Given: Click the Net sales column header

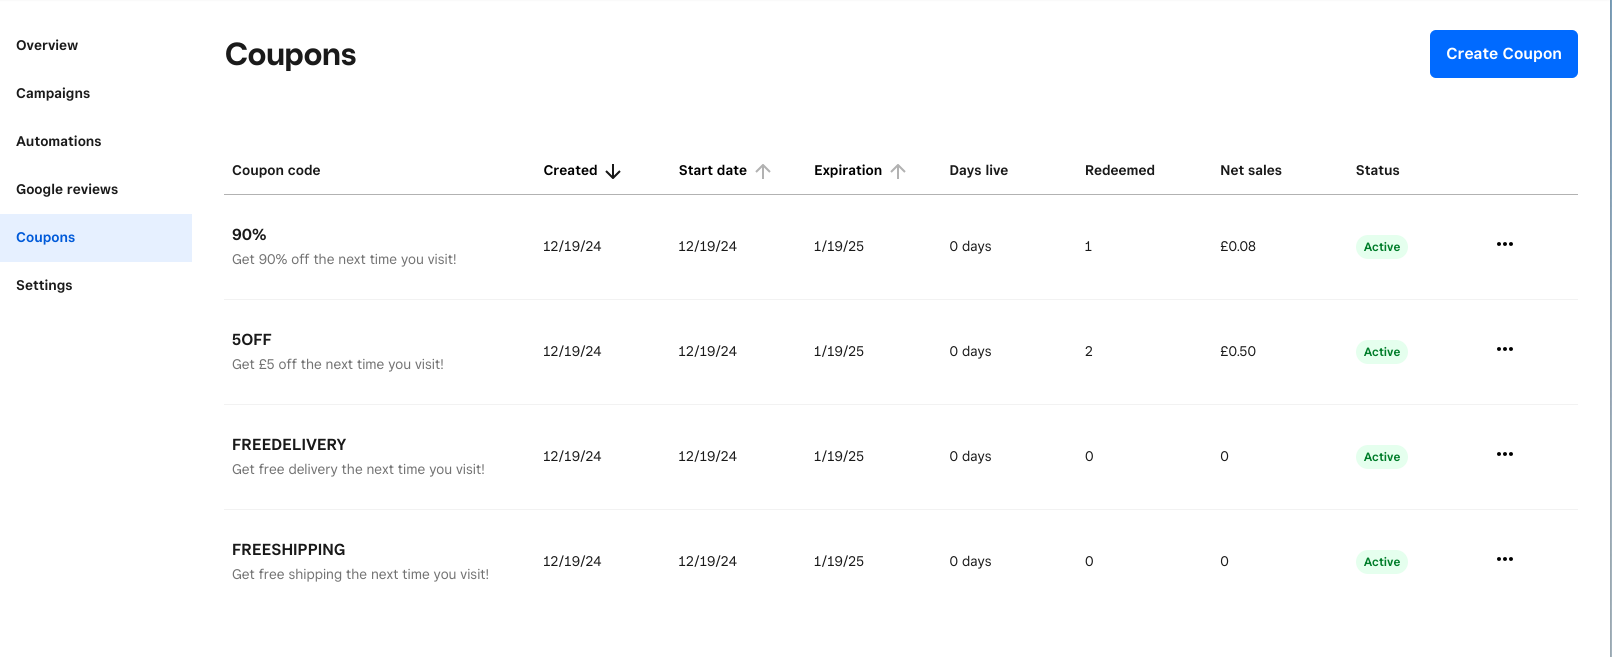Looking at the screenshot, I should [x=1251, y=170].
